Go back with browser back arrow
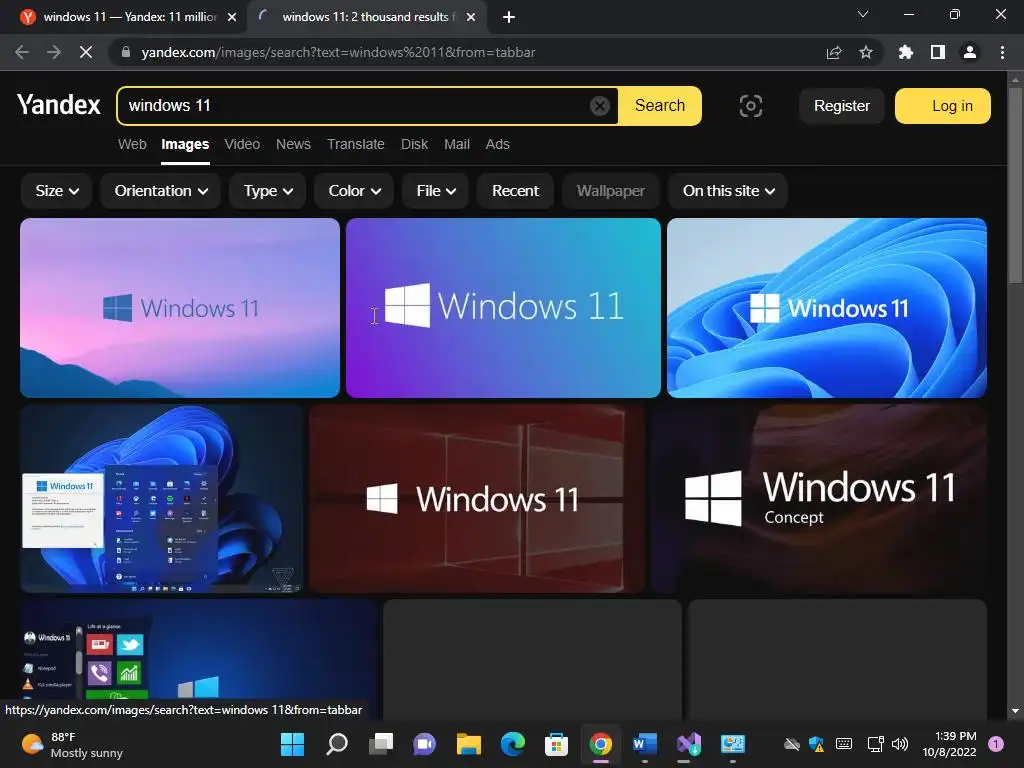The height and width of the screenshot is (768, 1024). point(22,52)
